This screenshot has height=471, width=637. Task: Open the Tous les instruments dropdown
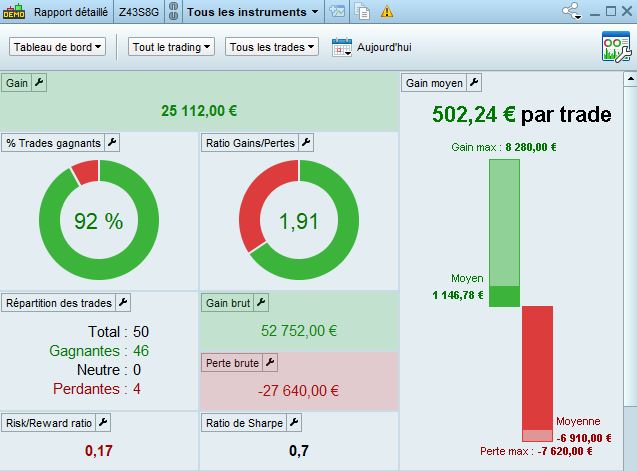tap(252, 12)
